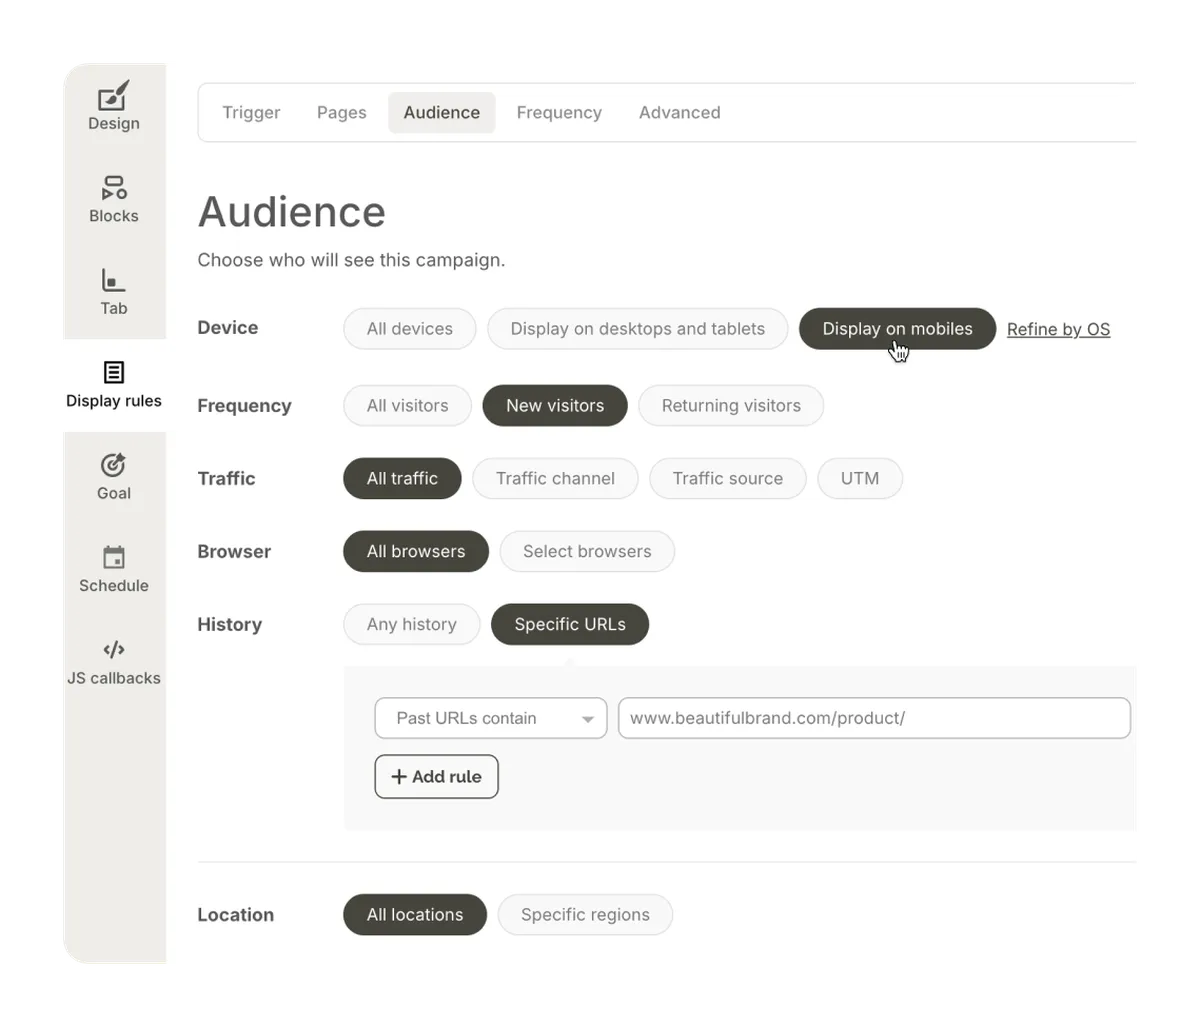Open the Design section icon
The height and width of the screenshot is (1027, 1200).
113,97
